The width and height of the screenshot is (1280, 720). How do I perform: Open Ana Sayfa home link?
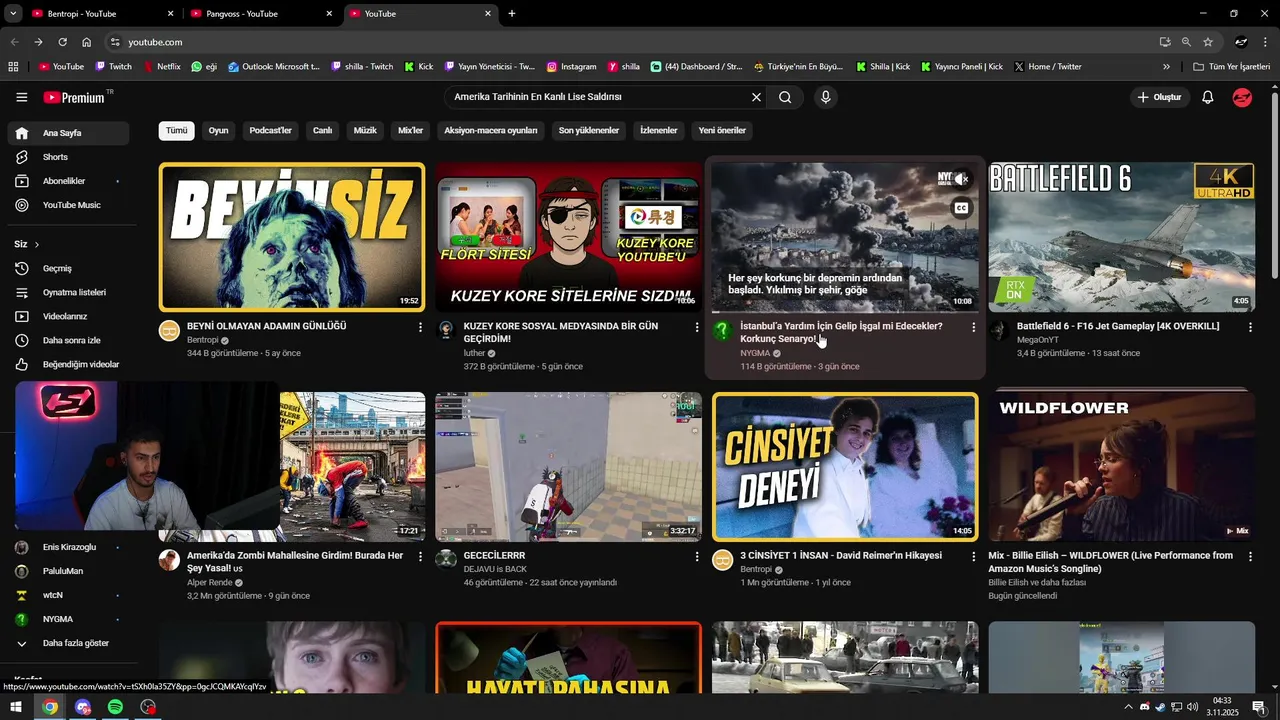point(68,133)
